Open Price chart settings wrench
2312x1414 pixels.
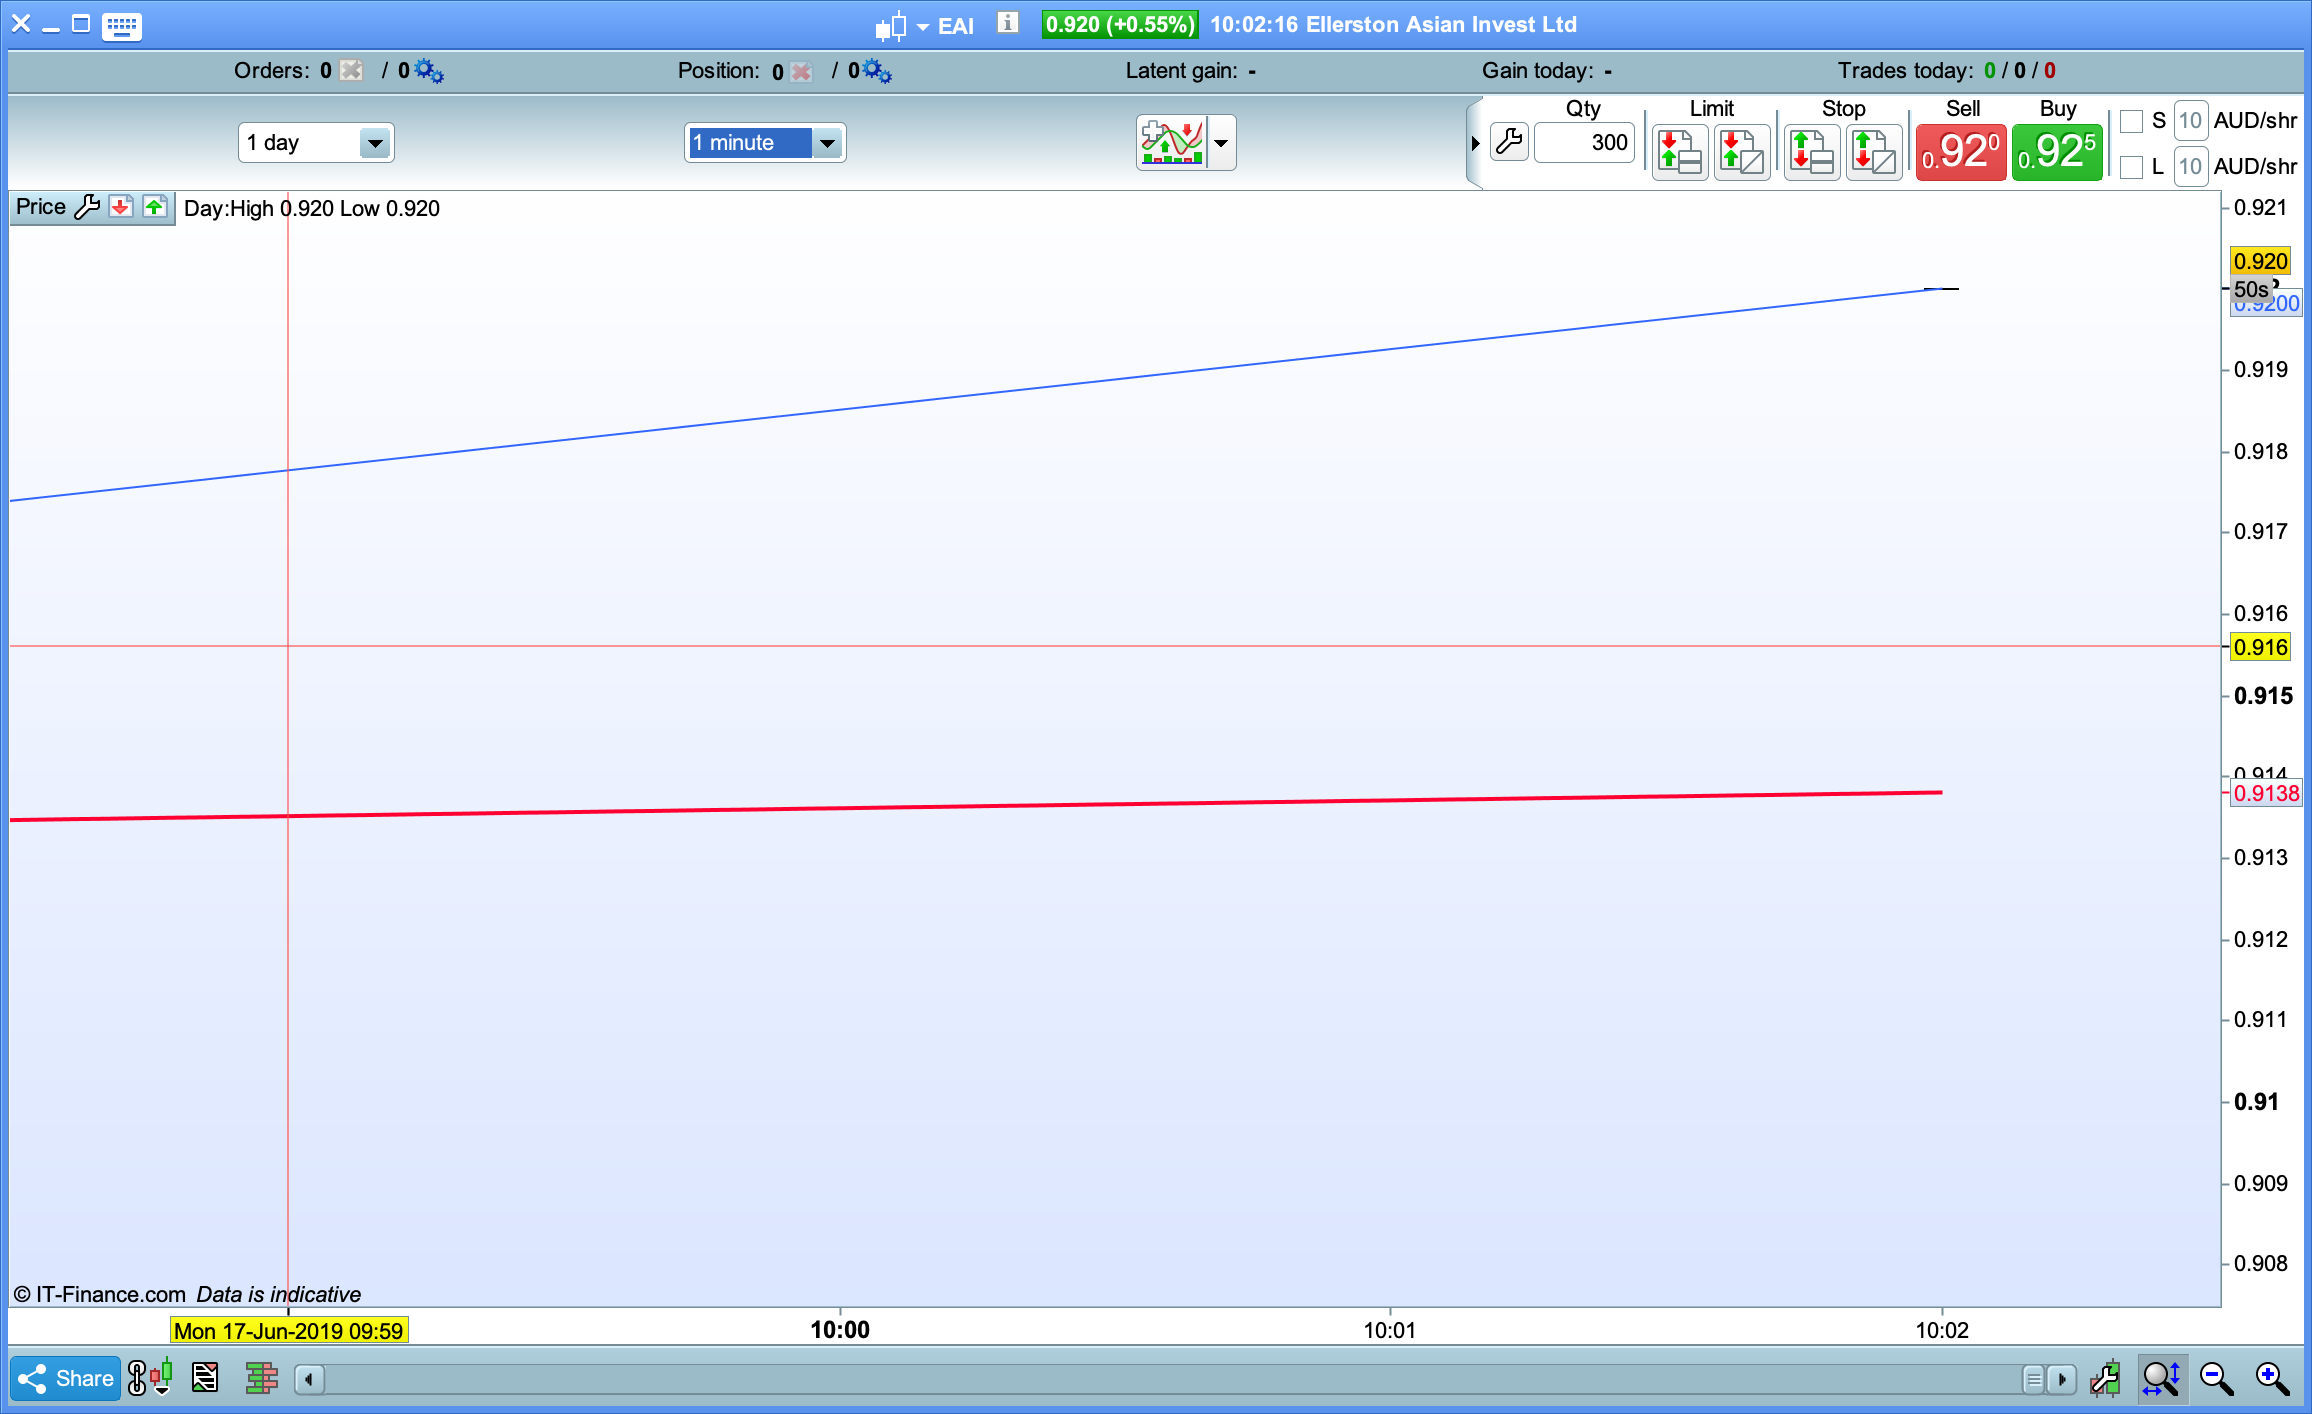[88, 207]
